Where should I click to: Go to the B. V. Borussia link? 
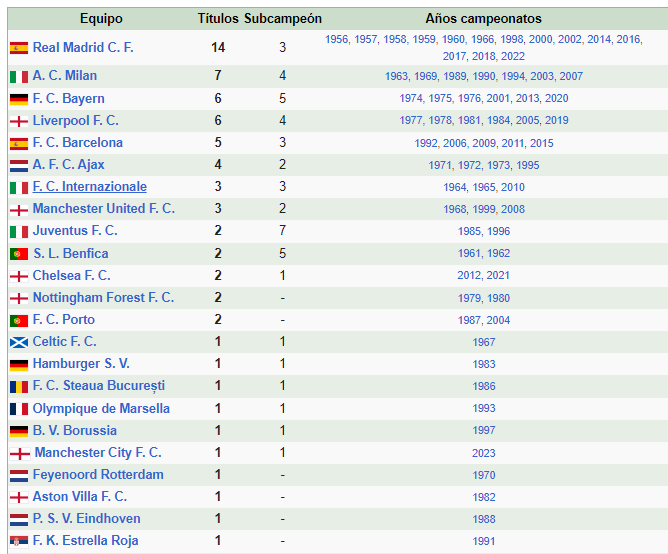click(x=75, y=430)
